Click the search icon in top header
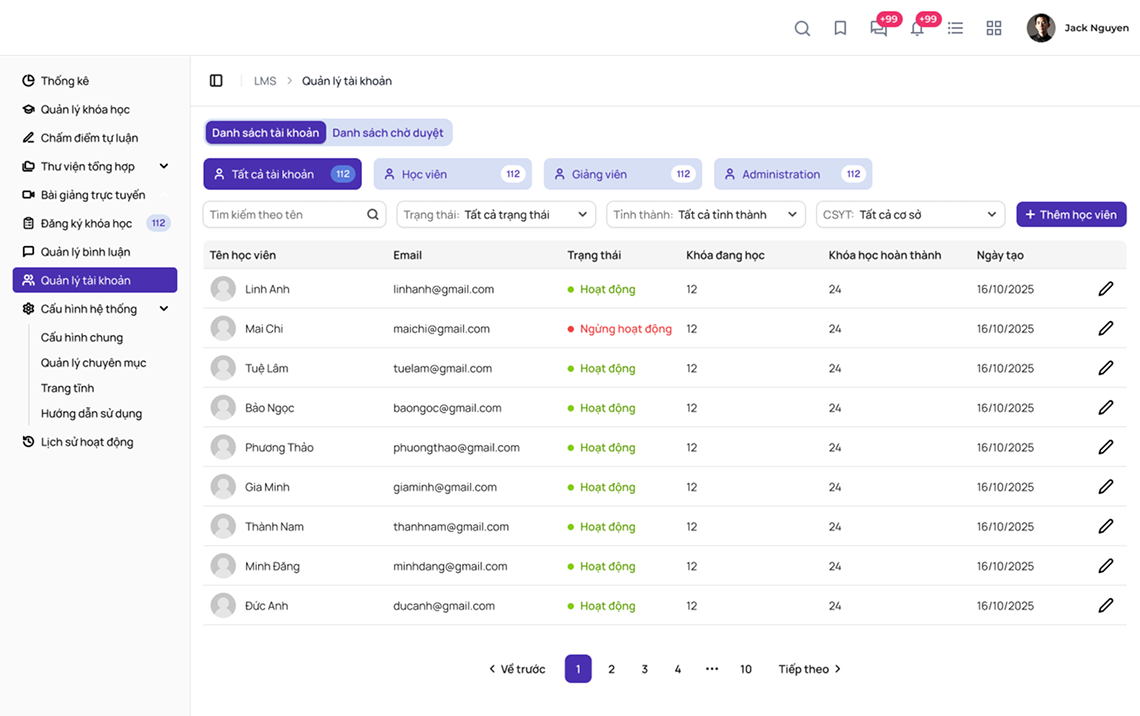Screen dimensions: 1140x716 click(802, 28)
